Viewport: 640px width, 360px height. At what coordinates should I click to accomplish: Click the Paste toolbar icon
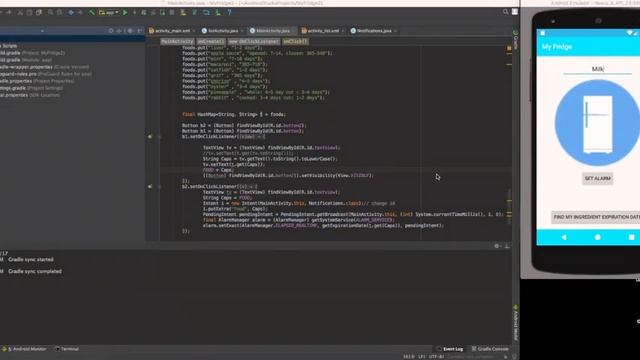[38, 13]
